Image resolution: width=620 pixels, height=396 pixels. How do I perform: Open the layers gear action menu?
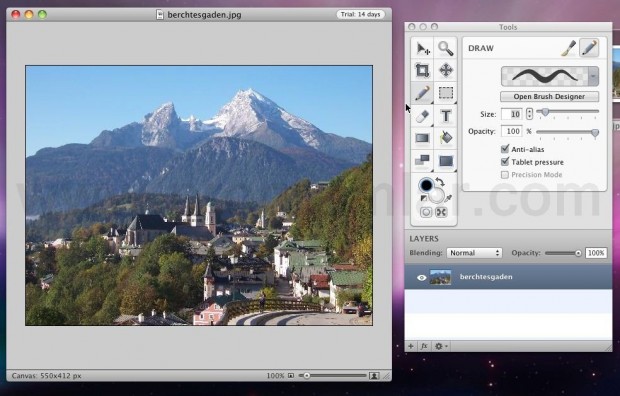(x=441, y=346)
